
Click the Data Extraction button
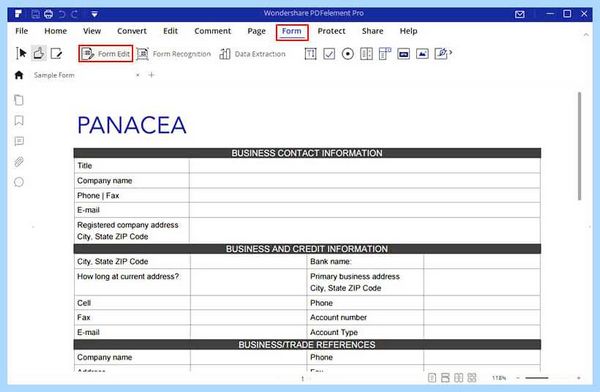(x=252, y=54)
